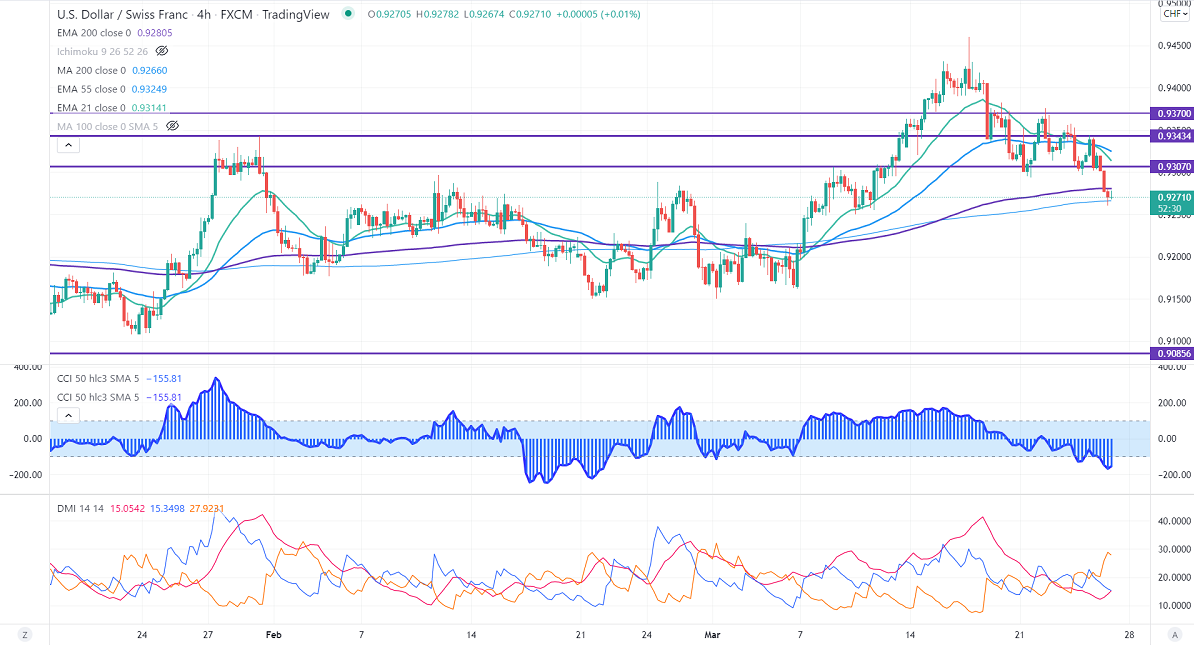Select the EMA 55 close 0 legend
This screenshot has height=649, width=1194.
[91, 89]
